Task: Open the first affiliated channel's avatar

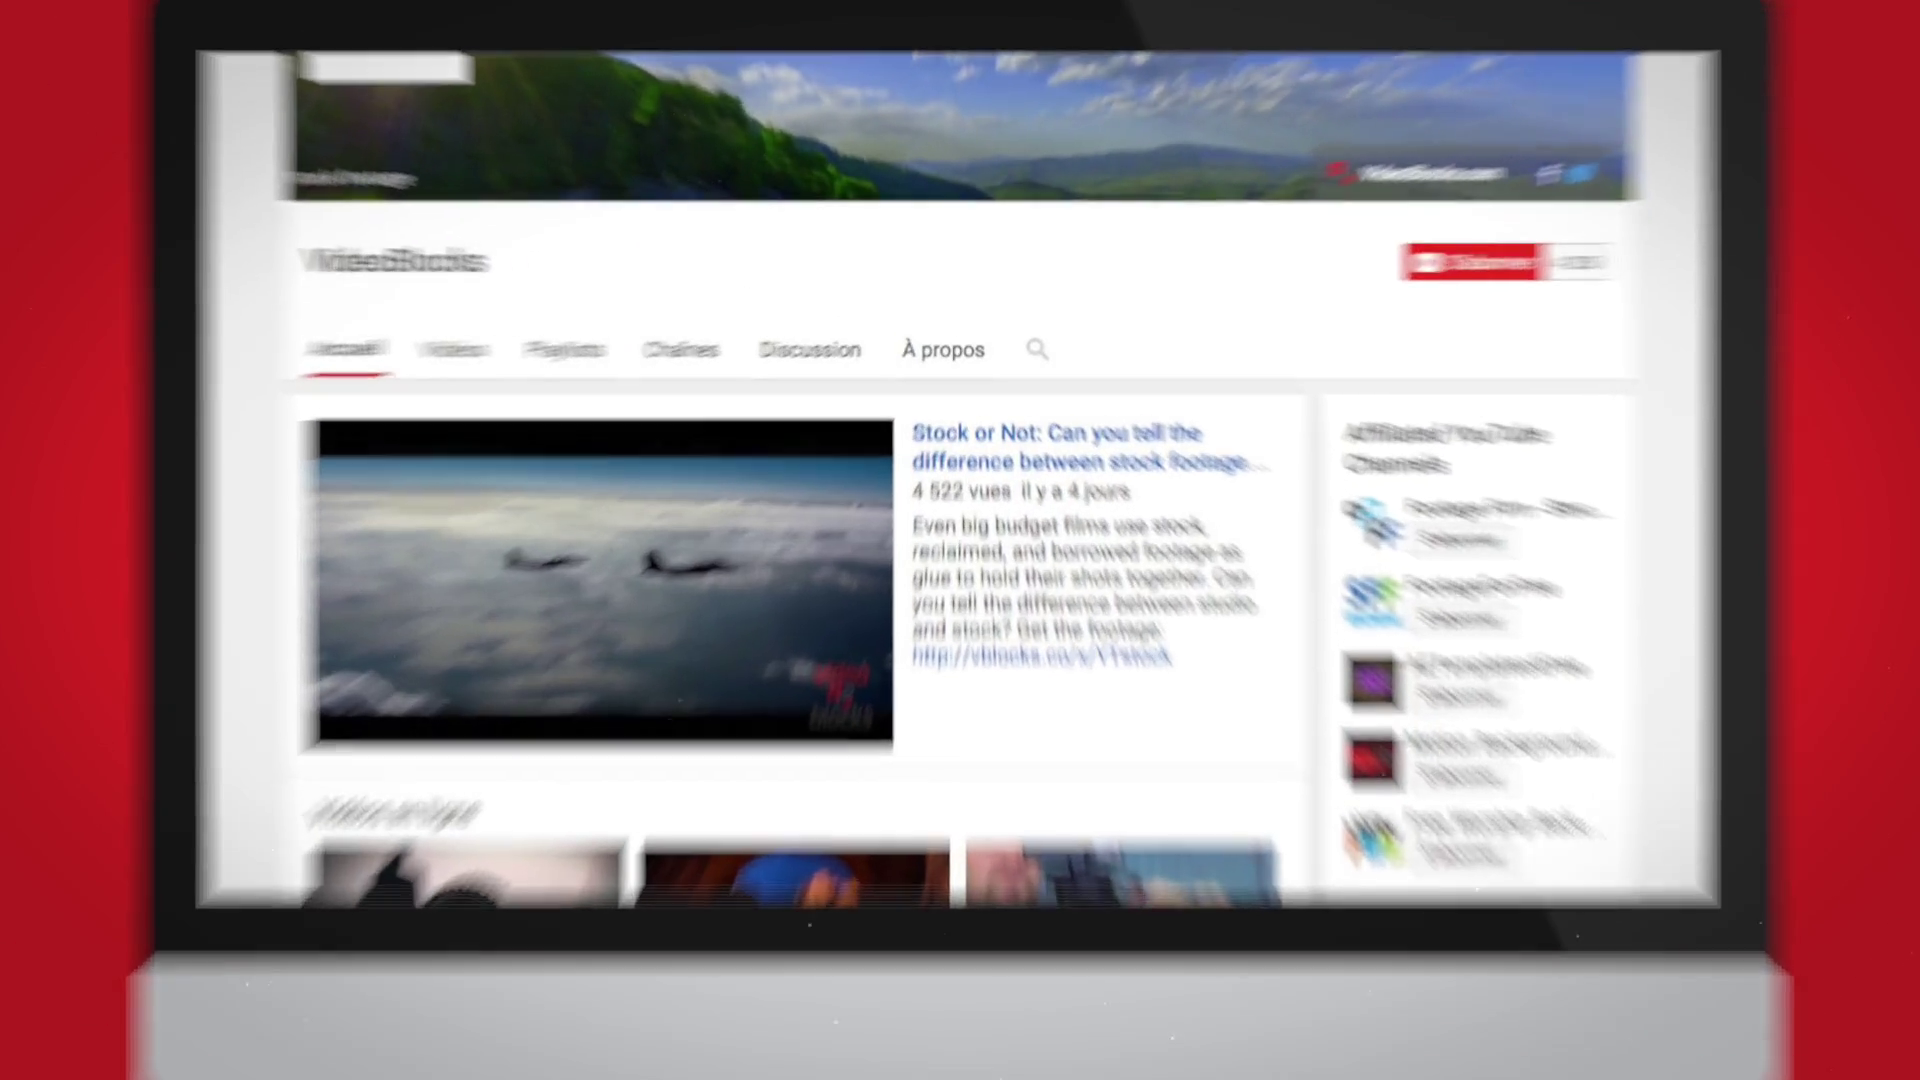Action: click(x=1371, y=521)
